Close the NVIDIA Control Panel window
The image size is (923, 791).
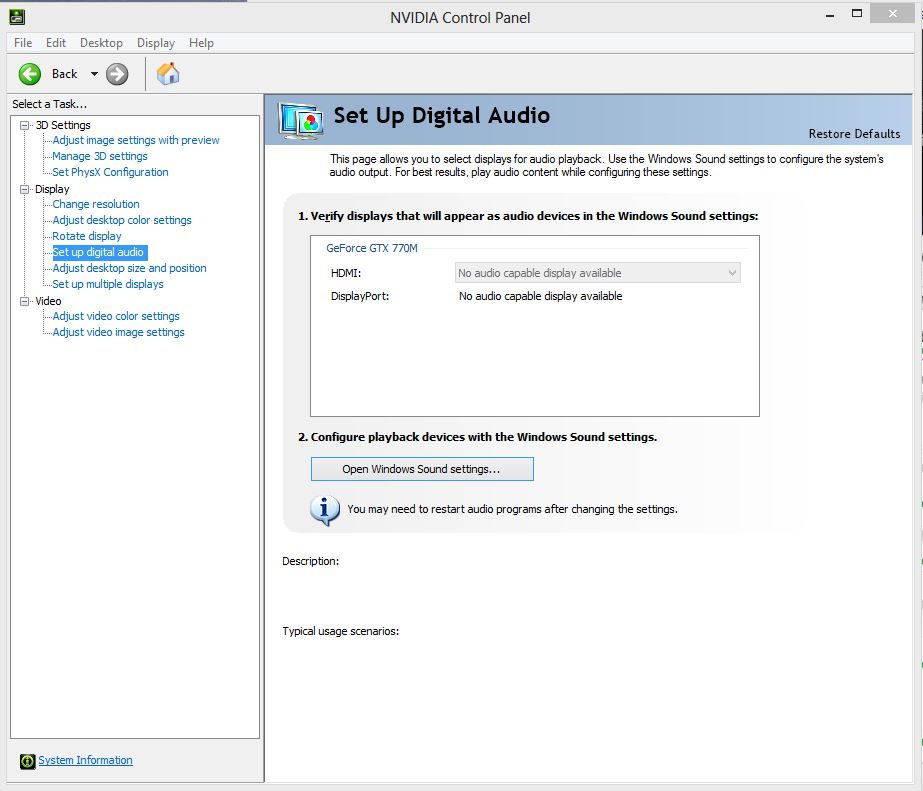point(892,14)
